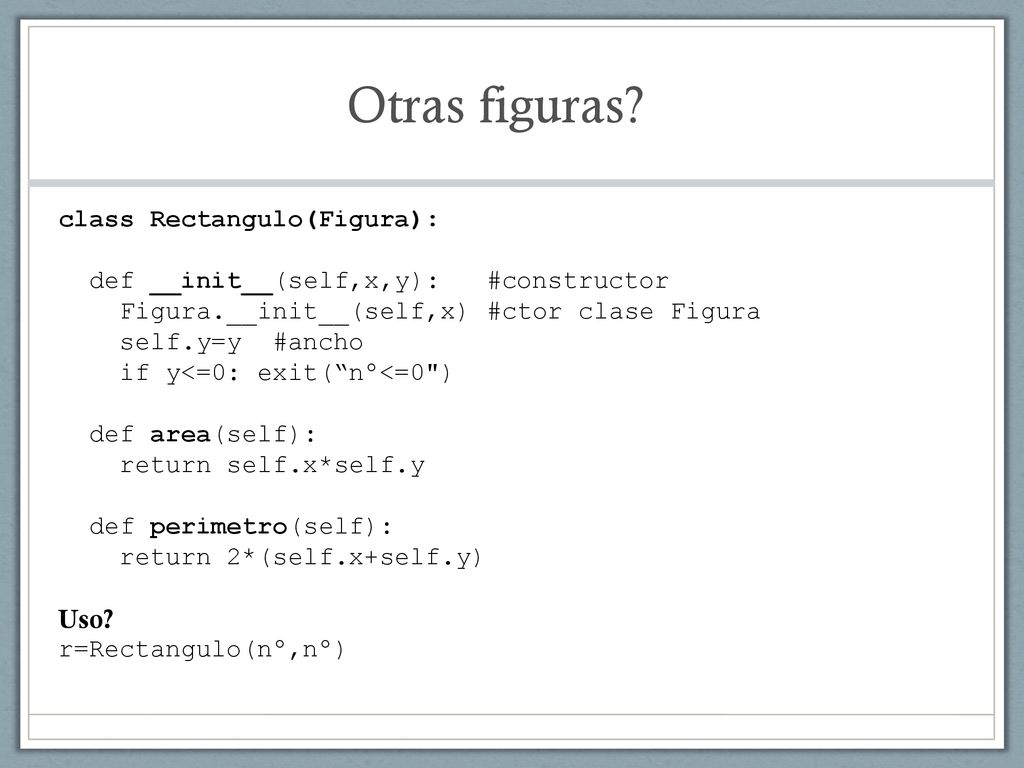1024x768 pixels.
Task: Click the def keyword before perimetro
Action: tap(112, 527)
